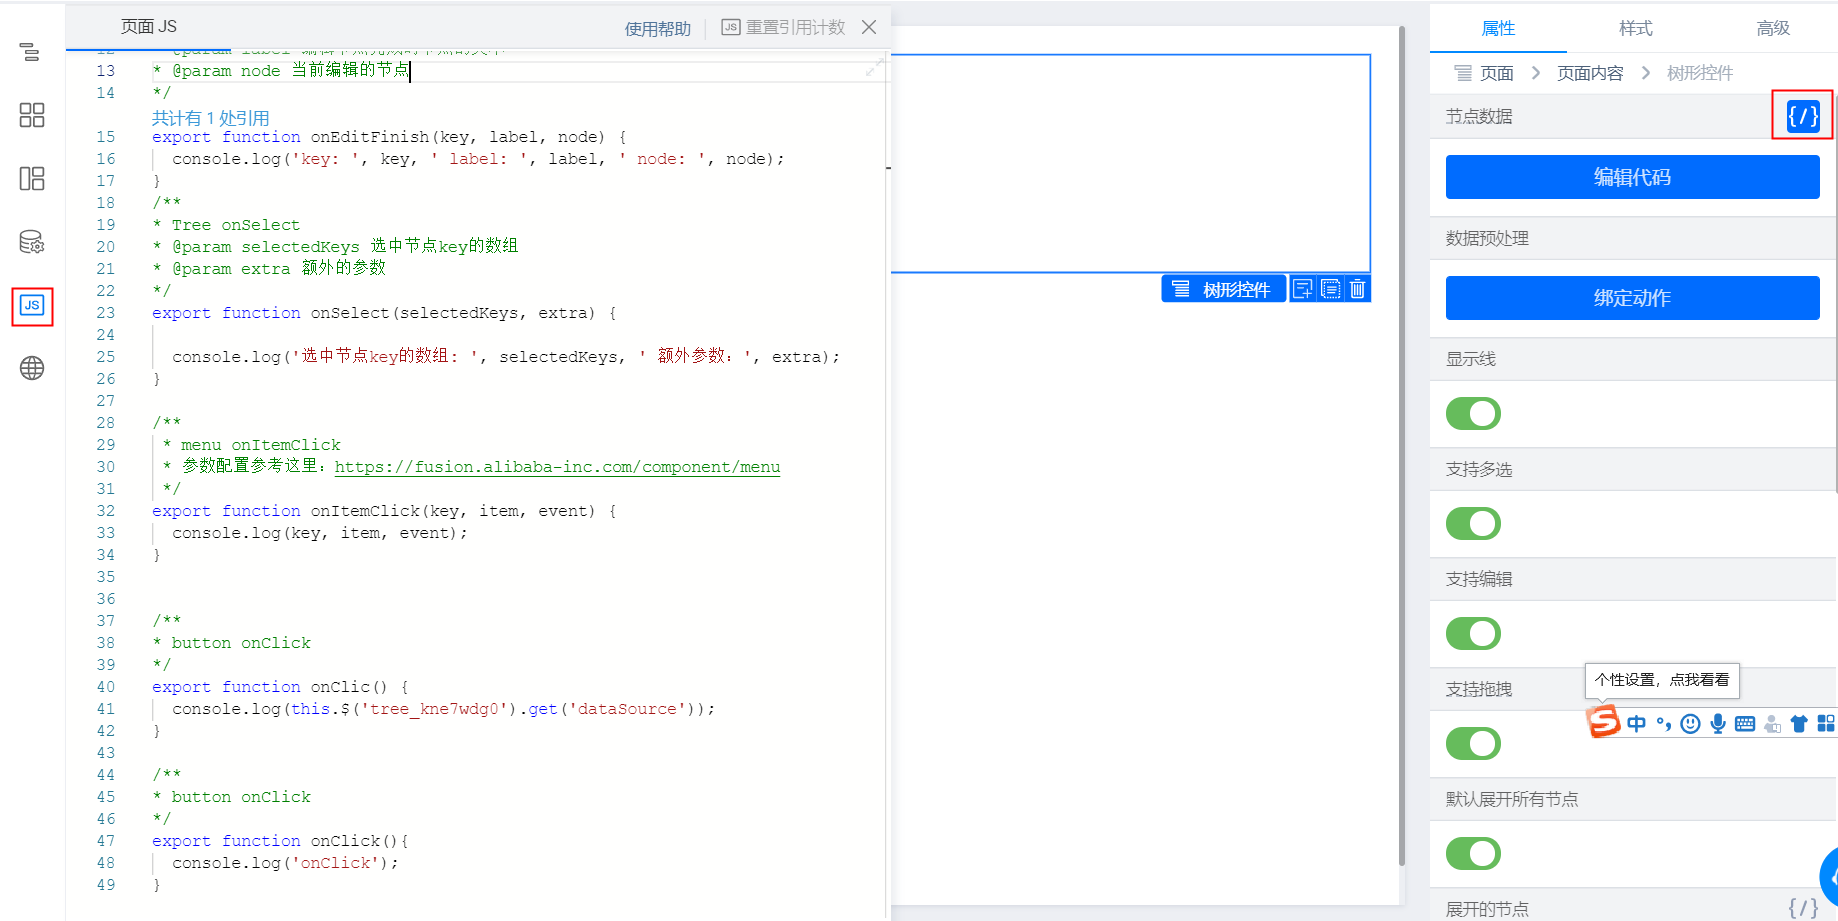Click the user account icon in IME bar
This screenshot has height=921, width=1838.
1772,723
